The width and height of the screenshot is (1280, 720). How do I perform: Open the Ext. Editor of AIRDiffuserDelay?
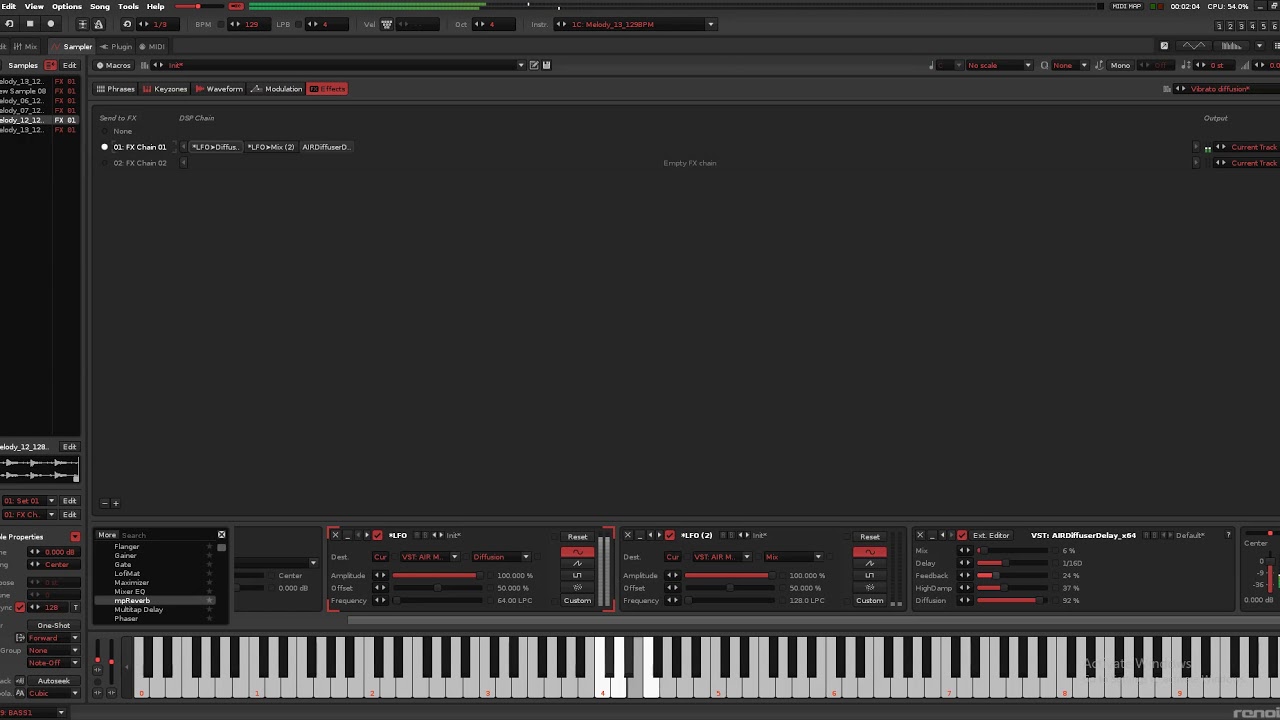coord(991,535)
